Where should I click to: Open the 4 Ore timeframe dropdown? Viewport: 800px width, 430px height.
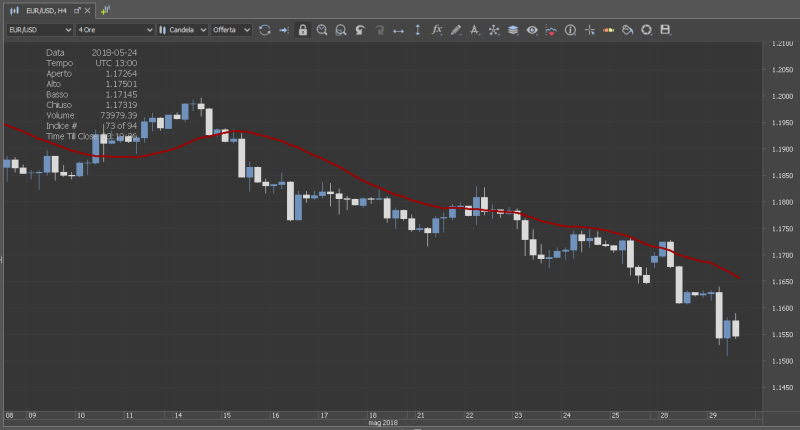pos(114,30)
